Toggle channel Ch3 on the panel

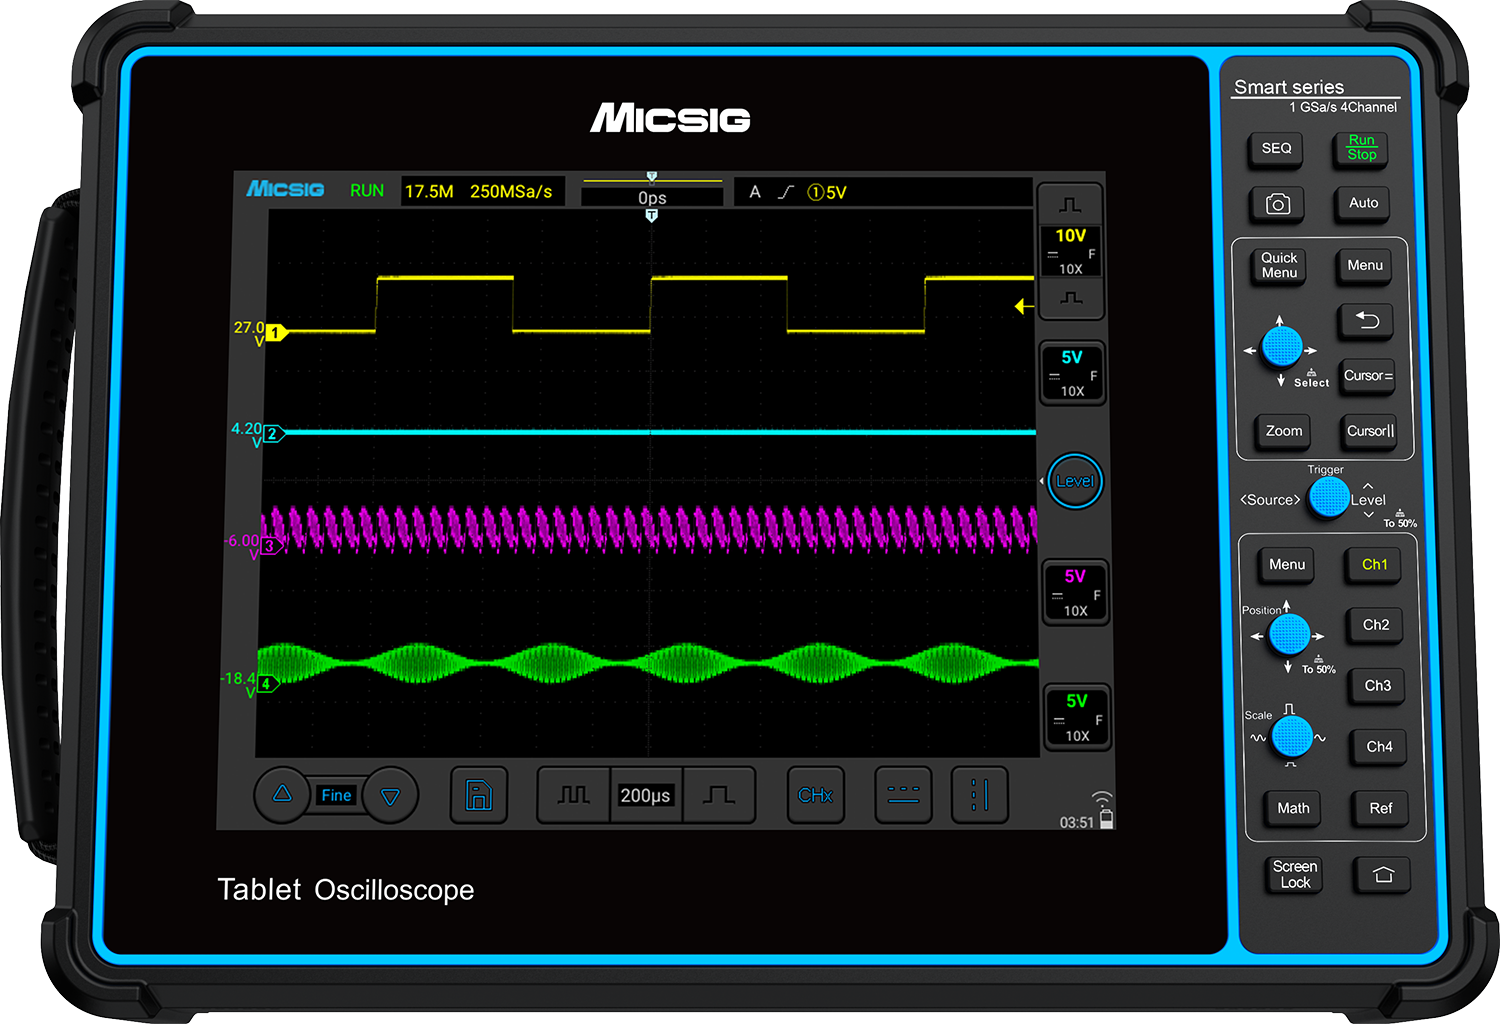coord(1377,686)
